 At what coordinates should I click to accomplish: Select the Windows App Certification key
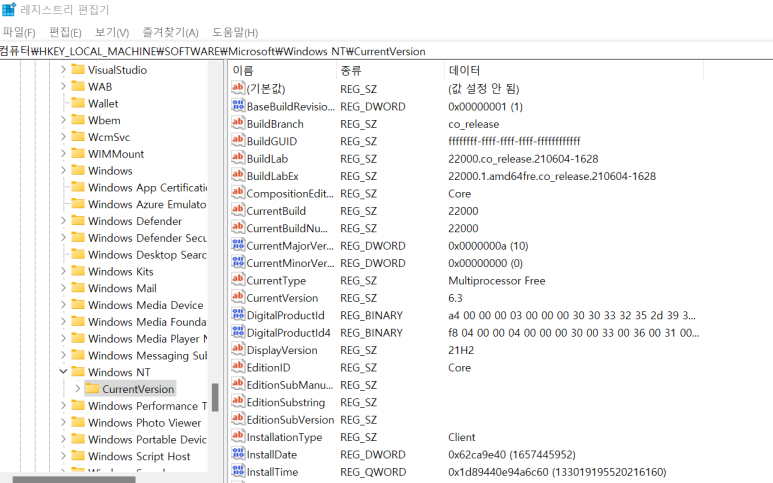pyautogui.click(x=147, y=187)
